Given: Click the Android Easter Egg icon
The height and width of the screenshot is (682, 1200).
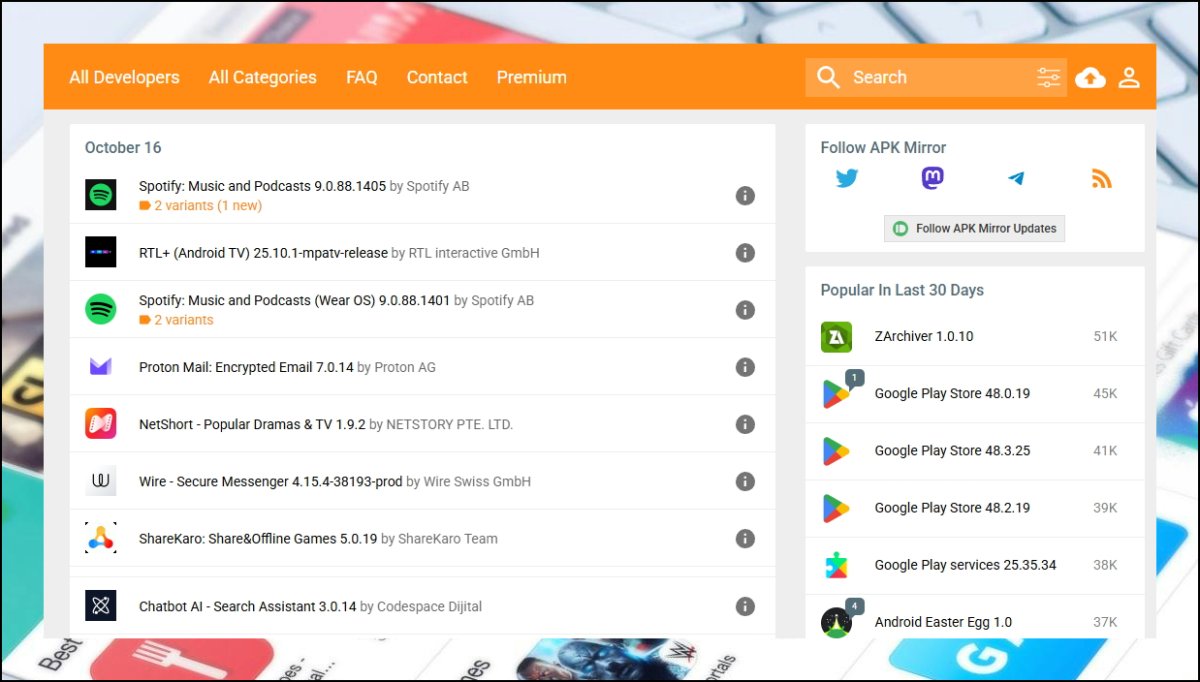Looking at the screenshot, I should point(836,622).
